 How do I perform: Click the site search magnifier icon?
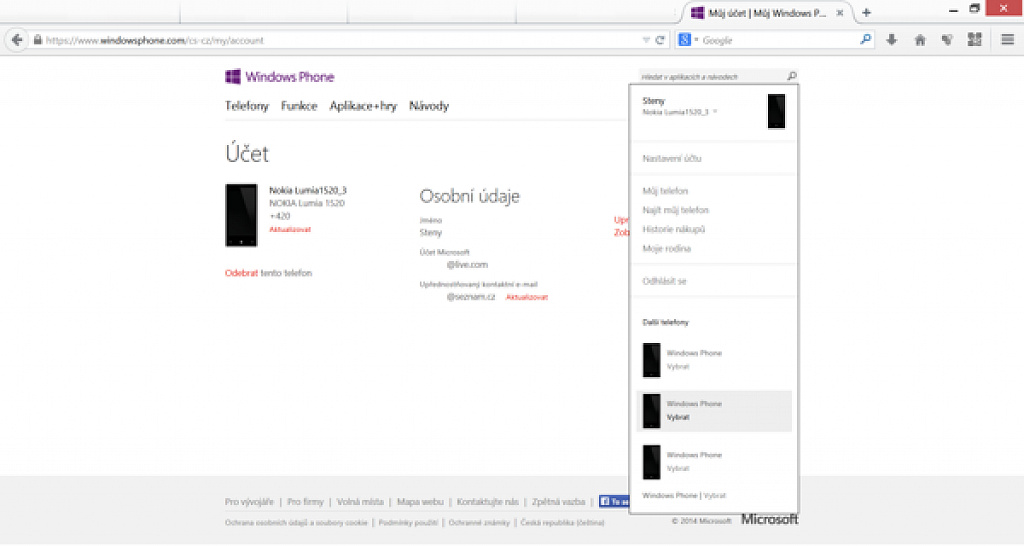coord(792,76)
